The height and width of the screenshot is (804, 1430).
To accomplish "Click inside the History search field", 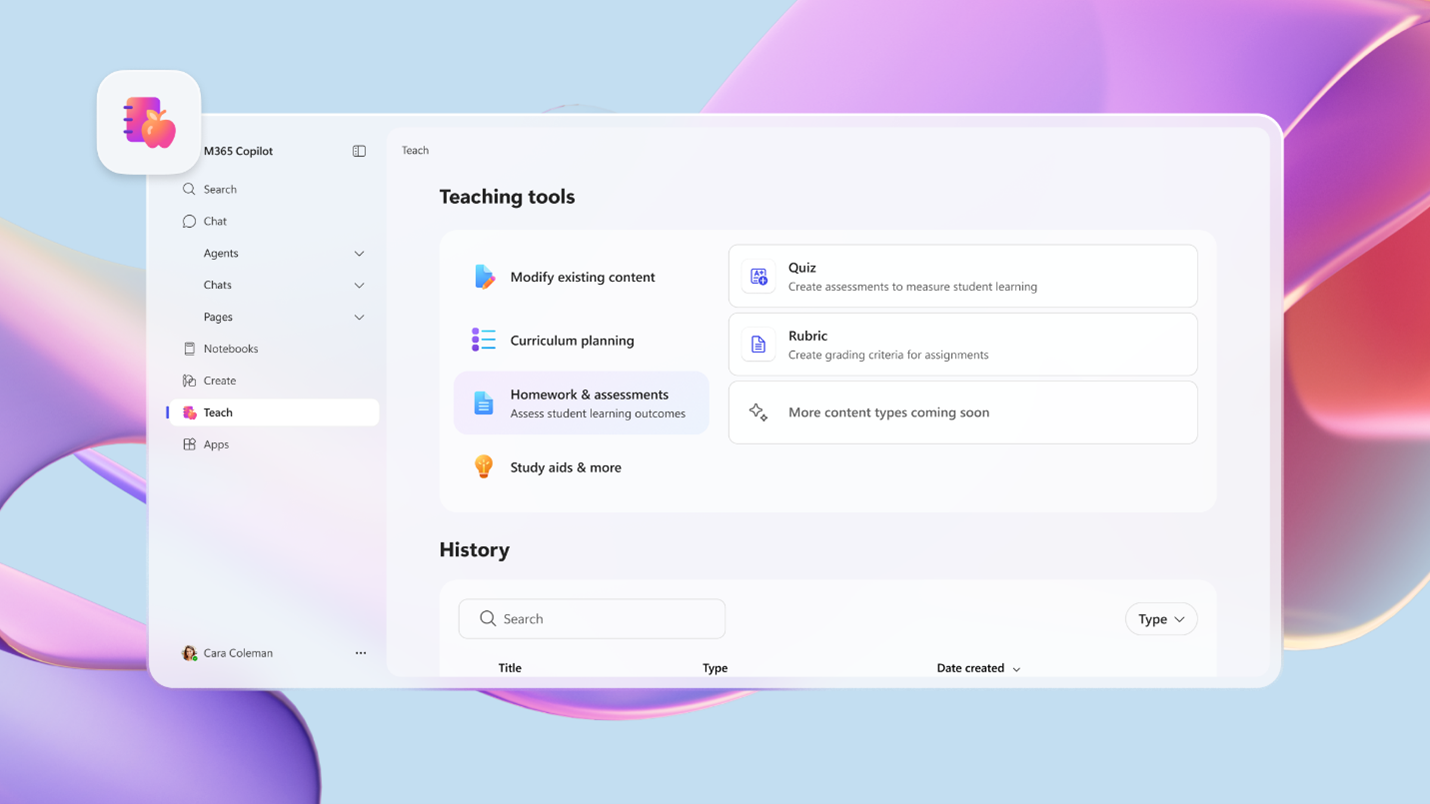I will click(591, 618).
